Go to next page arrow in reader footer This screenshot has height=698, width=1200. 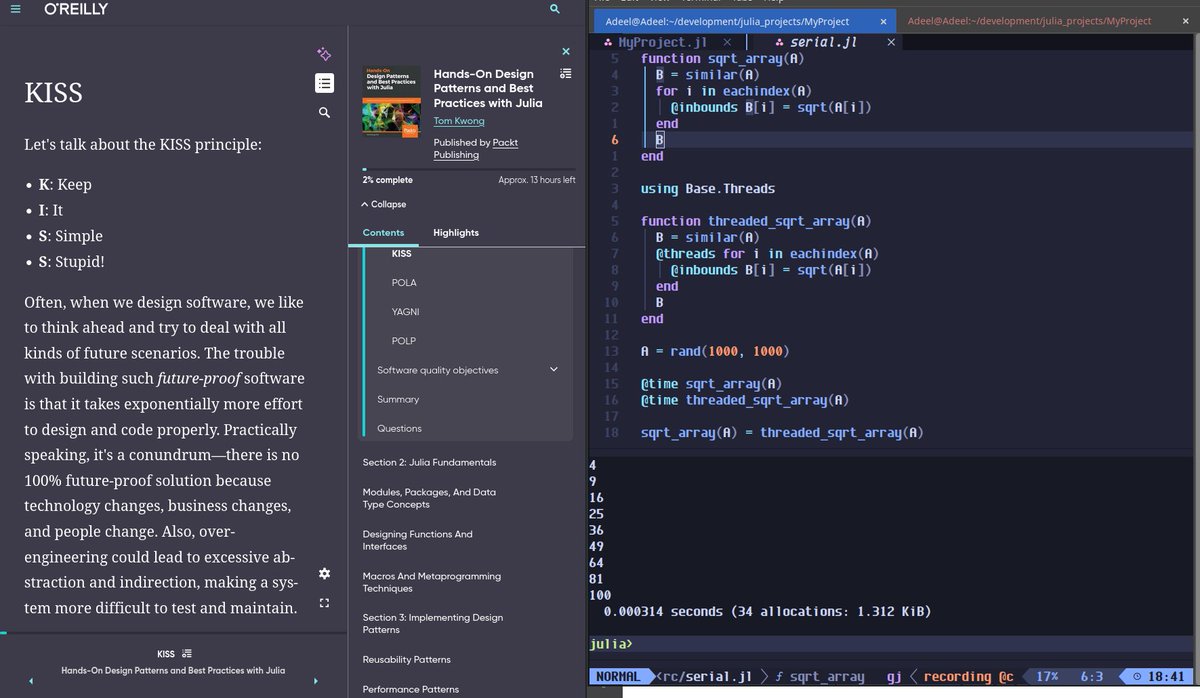pos(317,681)
